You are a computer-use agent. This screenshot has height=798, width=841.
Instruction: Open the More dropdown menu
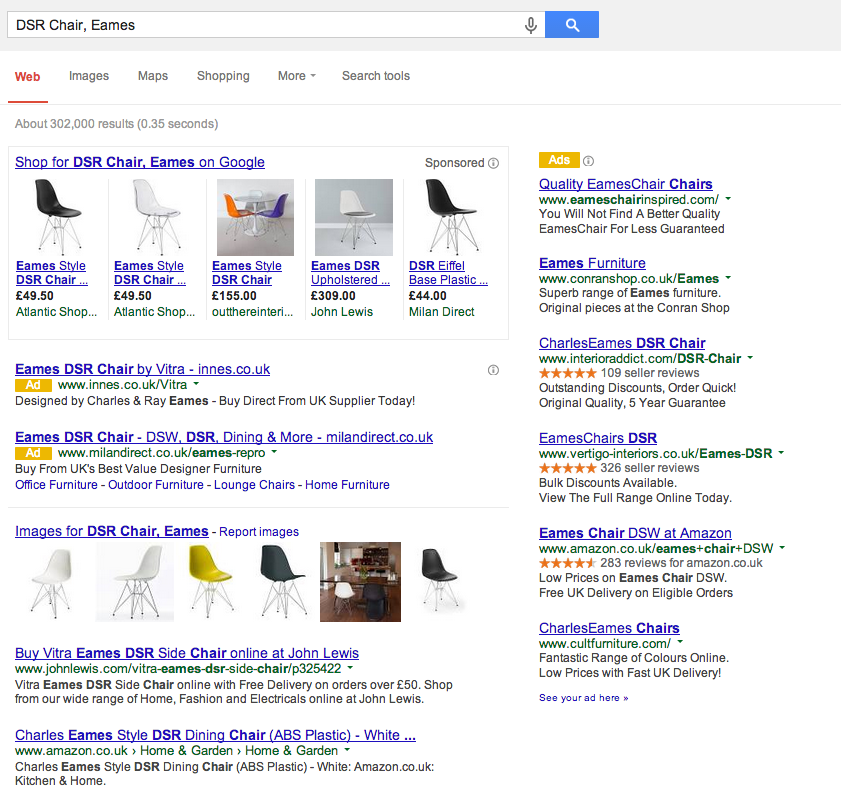coord(297,76)
